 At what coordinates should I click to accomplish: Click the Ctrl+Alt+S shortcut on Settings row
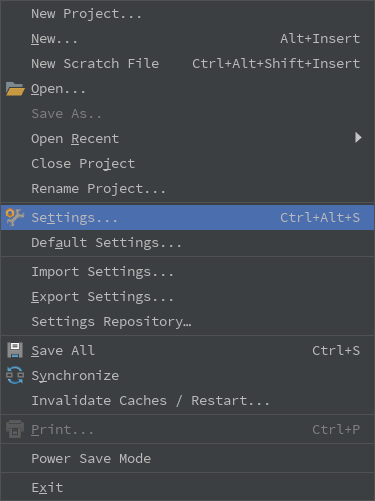point(320,218)
